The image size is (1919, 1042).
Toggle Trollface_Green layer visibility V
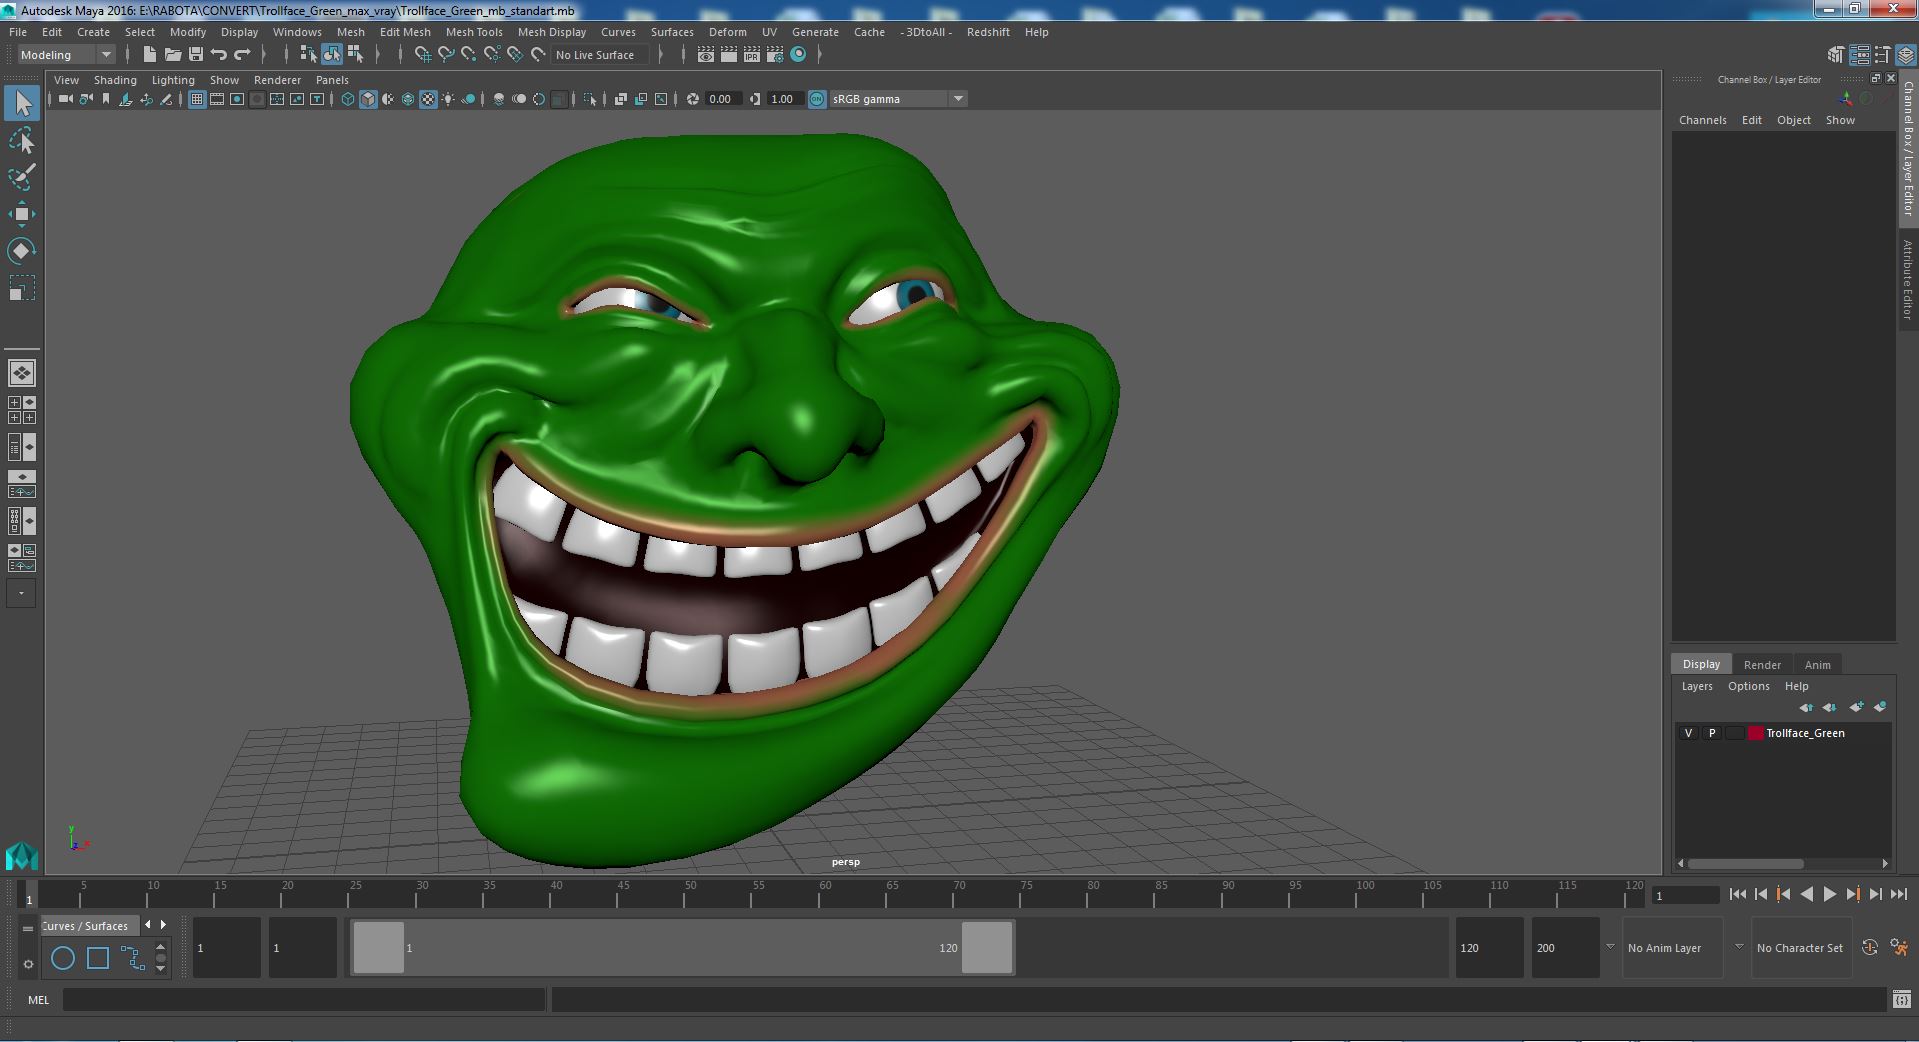click(x=1688, y=733)
